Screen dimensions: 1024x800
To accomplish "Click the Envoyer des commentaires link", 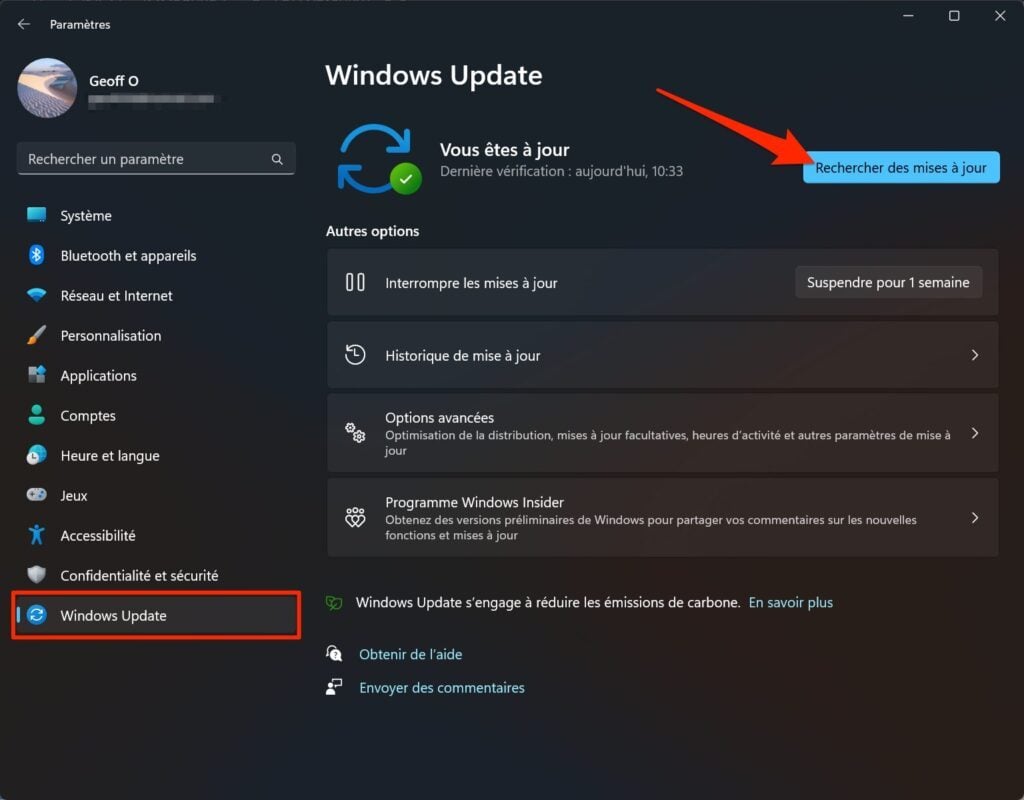I will [x=441, y=687].
